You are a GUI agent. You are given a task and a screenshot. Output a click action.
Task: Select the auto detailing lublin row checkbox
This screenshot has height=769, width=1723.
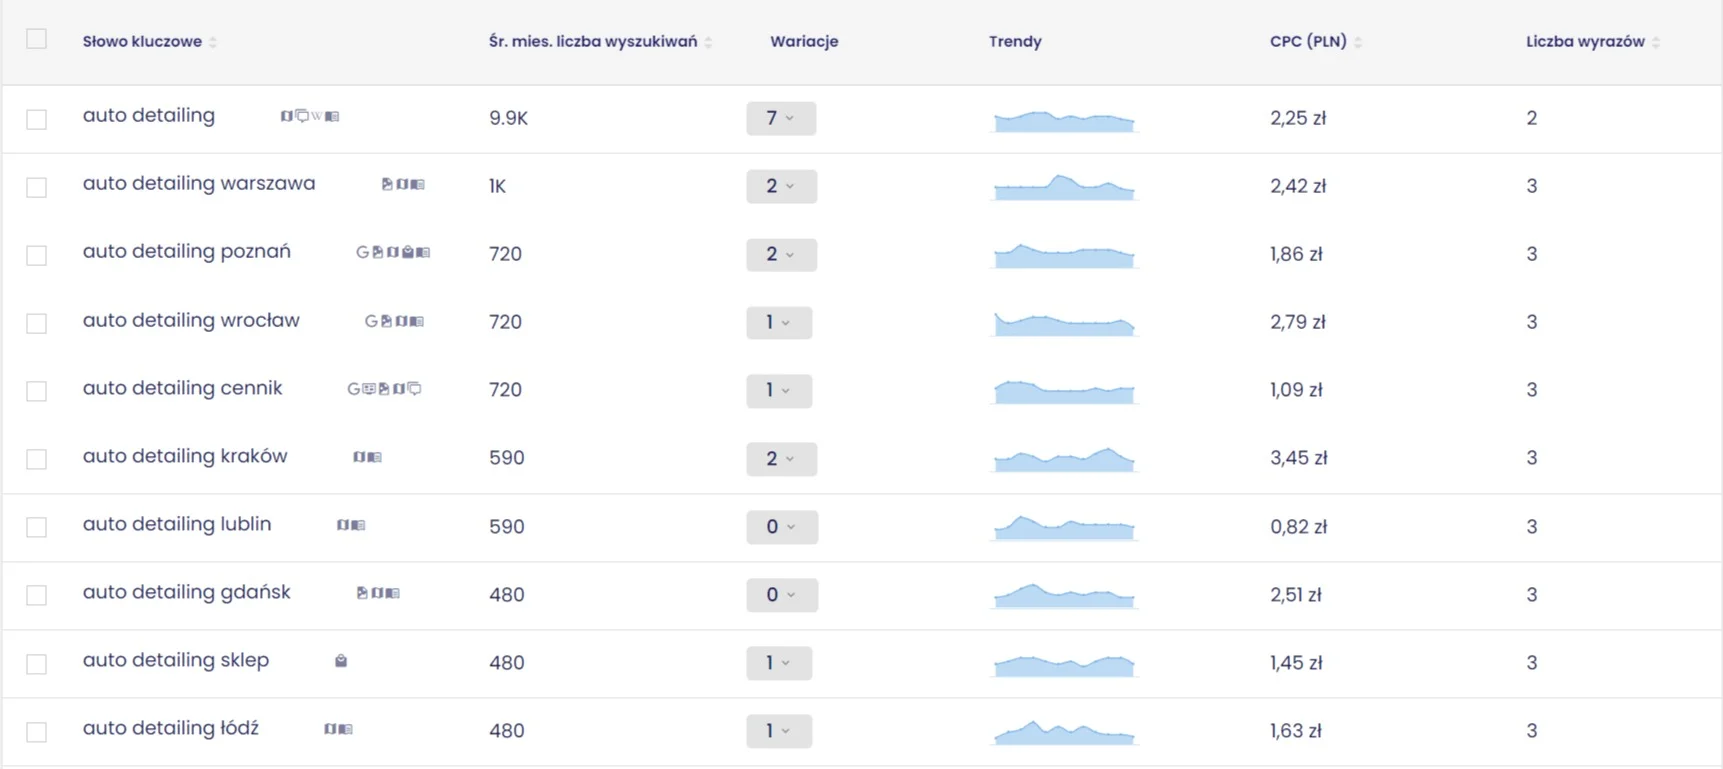[x=36, y=527]
